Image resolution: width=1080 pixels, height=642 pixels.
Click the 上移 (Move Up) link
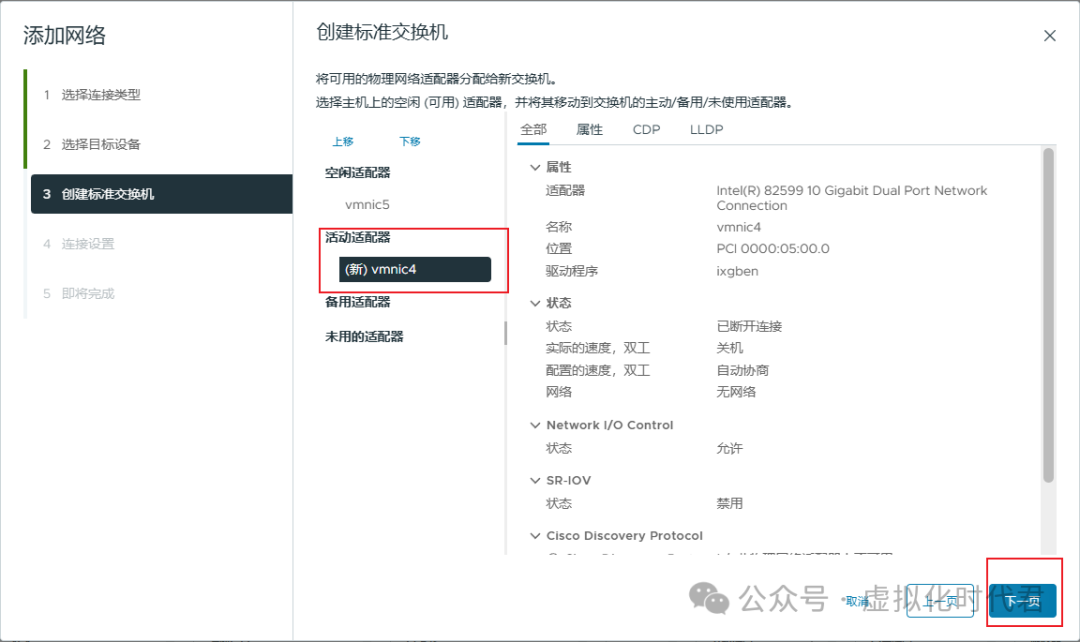tap(342, 141)
